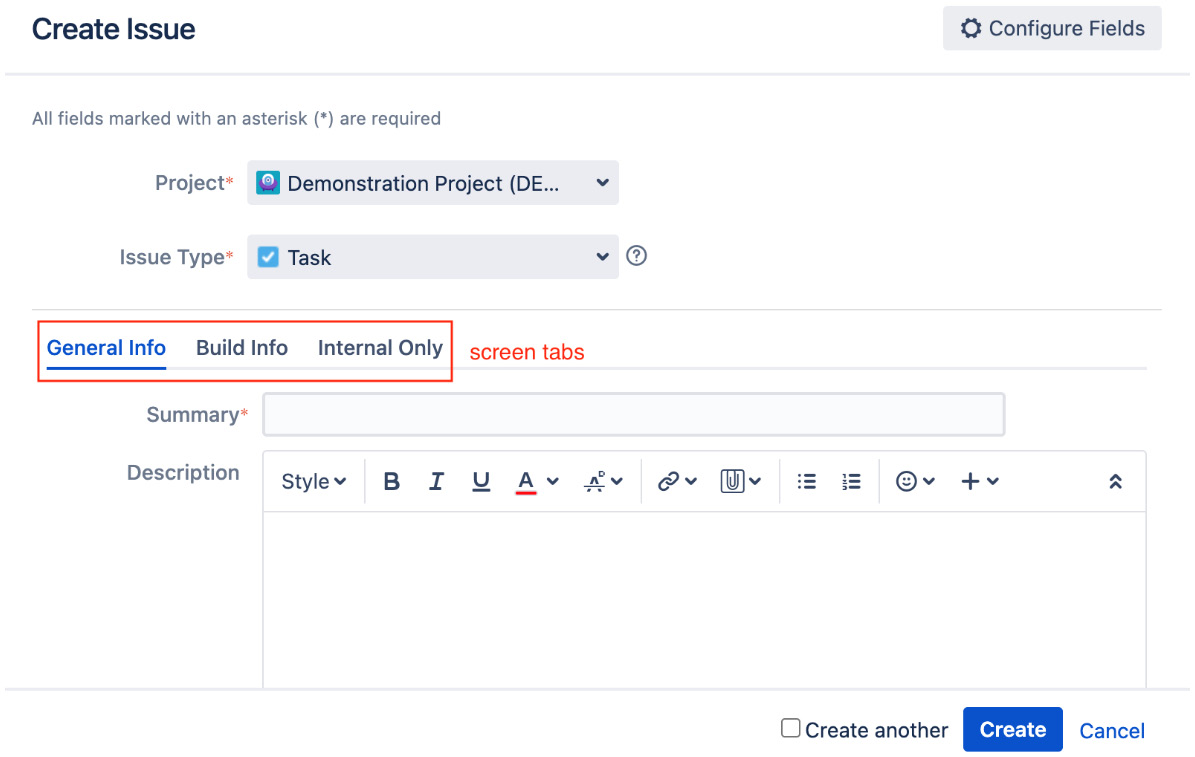Open the Project selector dropdown
Image resolution: width=1195 pixels, height=757 pixels.
(x=432, y=182)
